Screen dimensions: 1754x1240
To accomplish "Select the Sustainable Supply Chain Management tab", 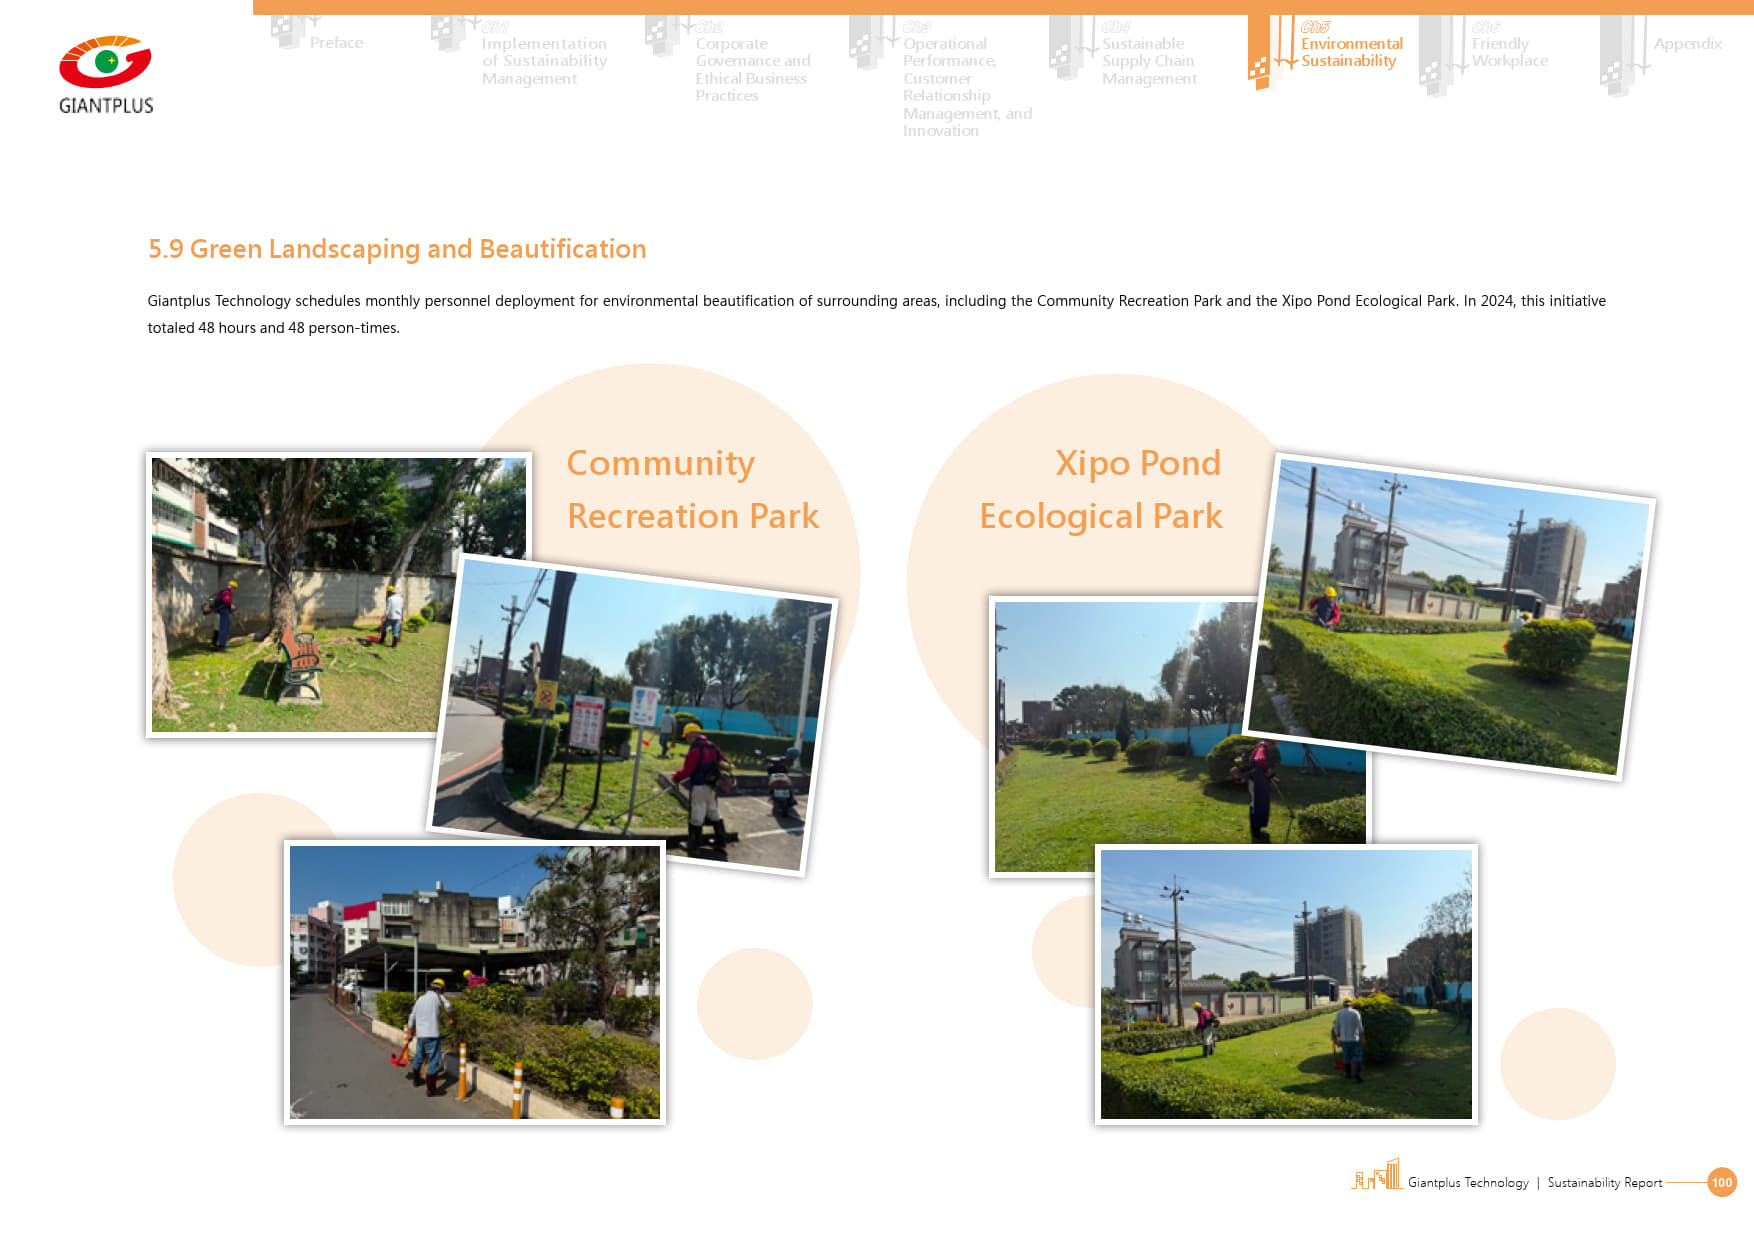I will coord(1148,61).
